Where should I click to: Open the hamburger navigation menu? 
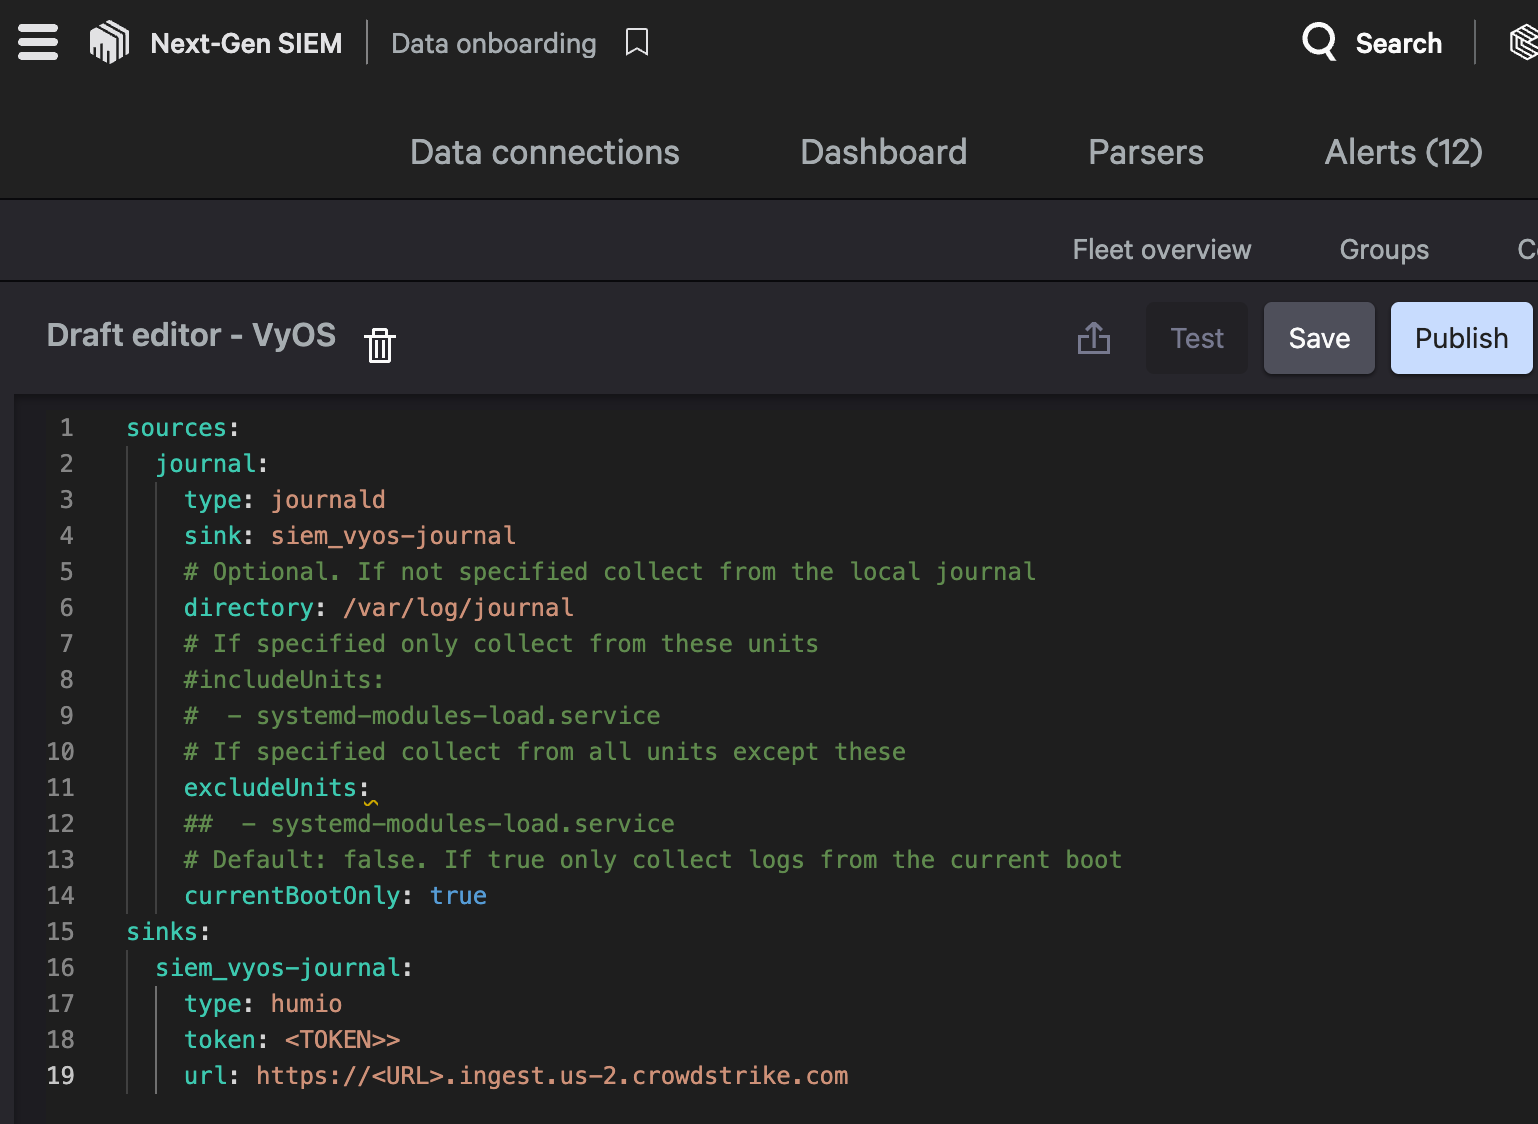coord(38,43)
